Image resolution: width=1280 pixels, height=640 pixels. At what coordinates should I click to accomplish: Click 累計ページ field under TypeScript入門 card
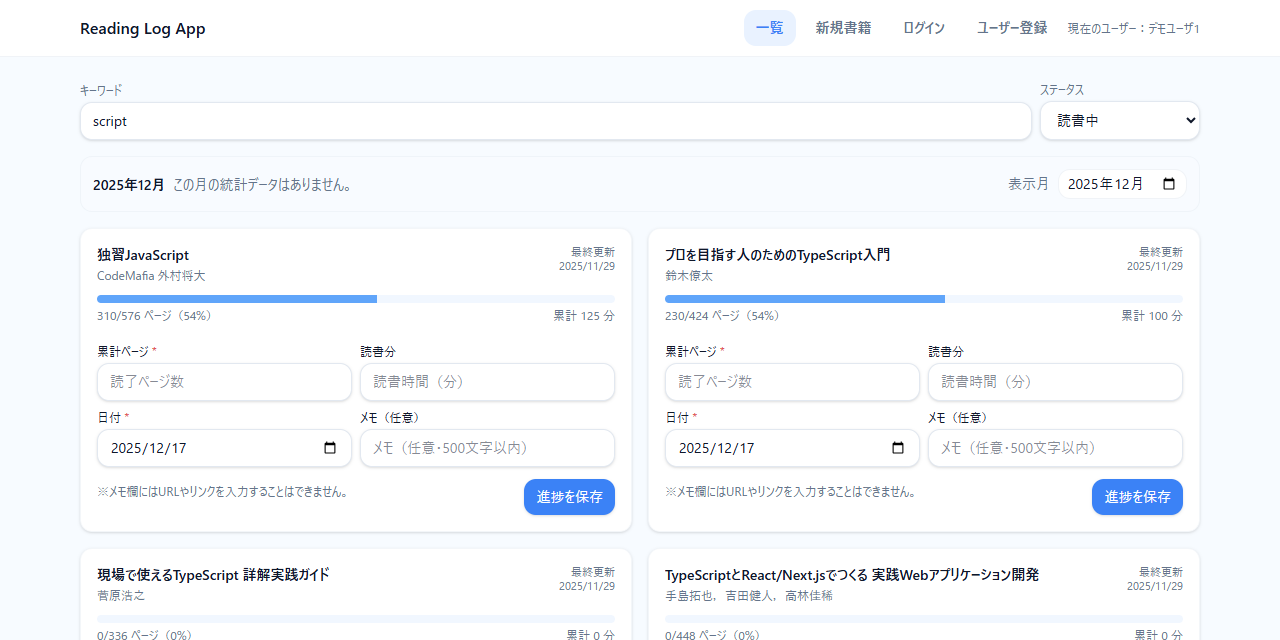coord(792,381)
